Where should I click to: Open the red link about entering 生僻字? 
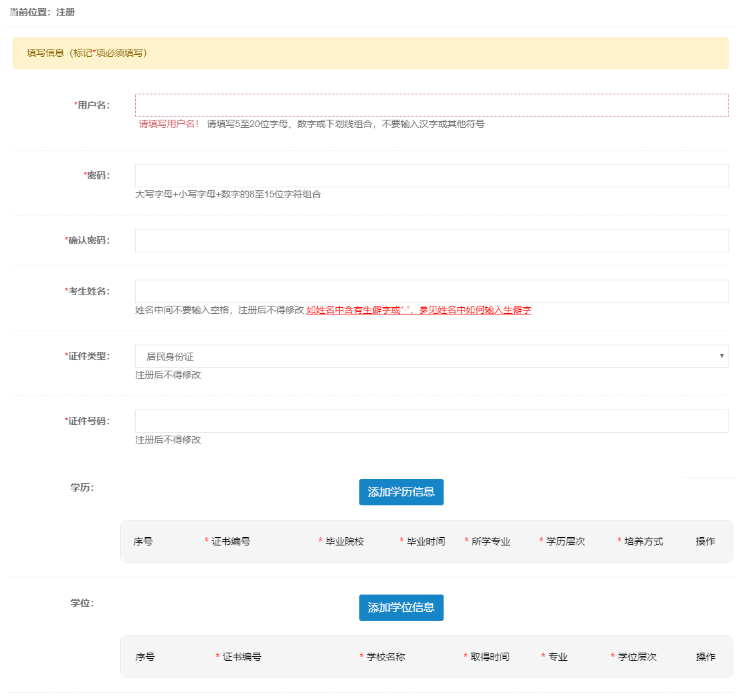pos(418,311)
